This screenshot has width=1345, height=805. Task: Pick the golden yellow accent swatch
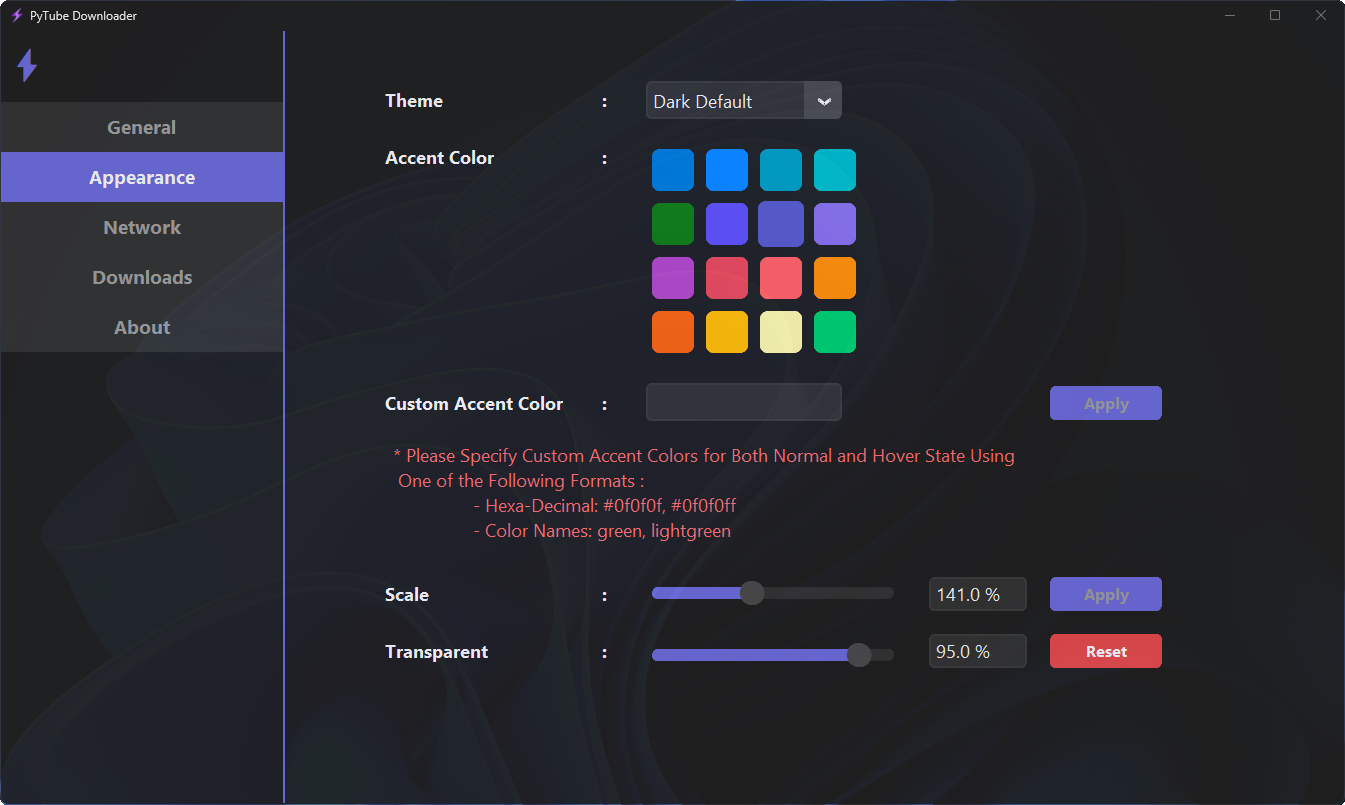click(727, 332)
